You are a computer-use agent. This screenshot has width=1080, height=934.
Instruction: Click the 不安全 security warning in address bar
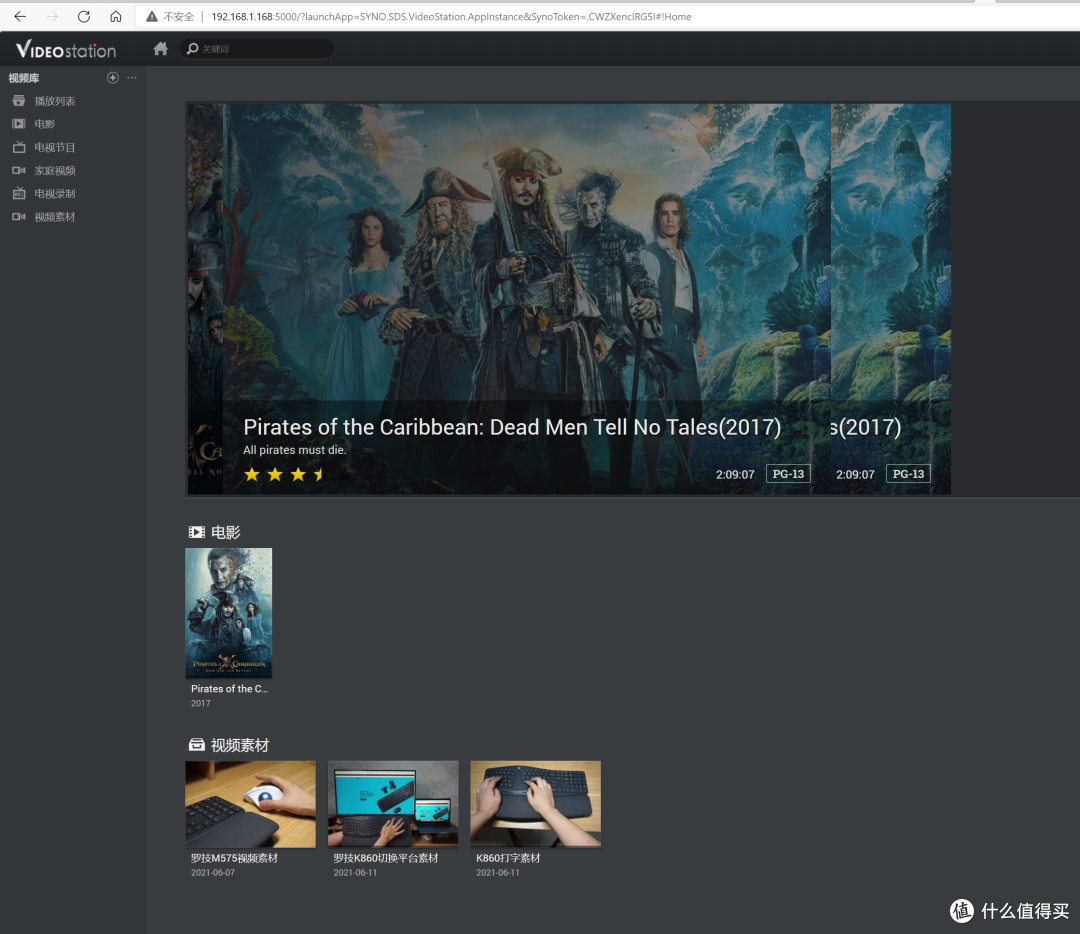click(177, 16)
